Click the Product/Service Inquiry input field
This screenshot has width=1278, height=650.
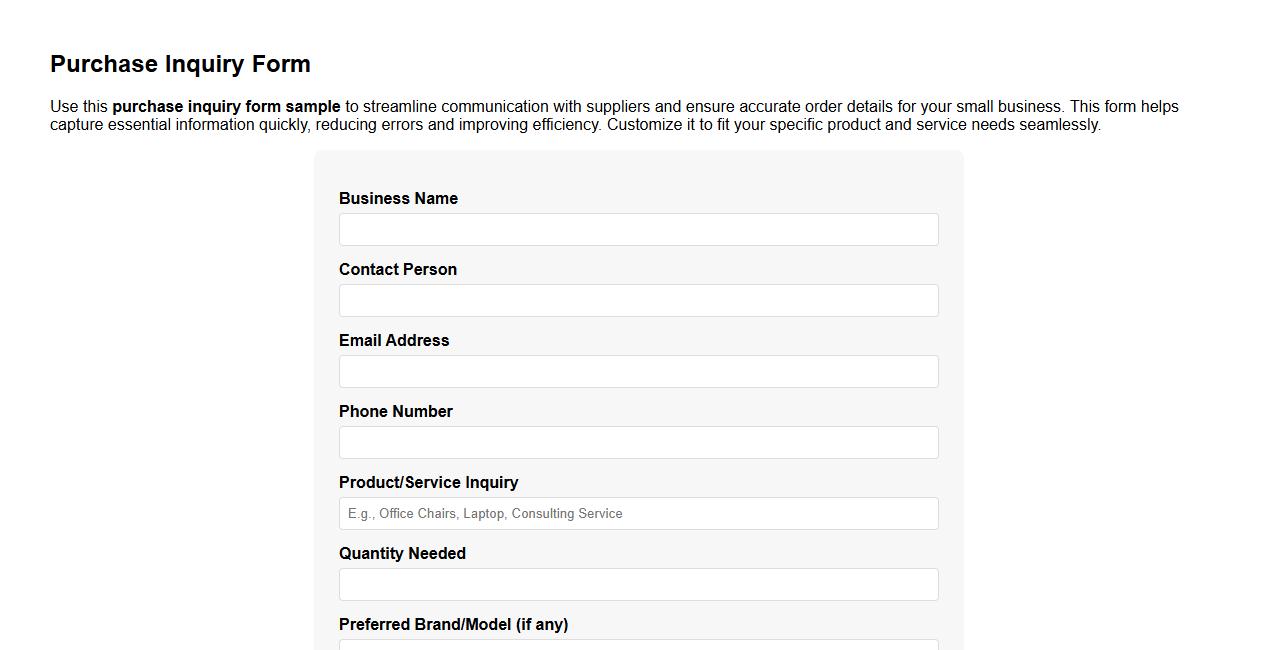[x=638, y=513]
